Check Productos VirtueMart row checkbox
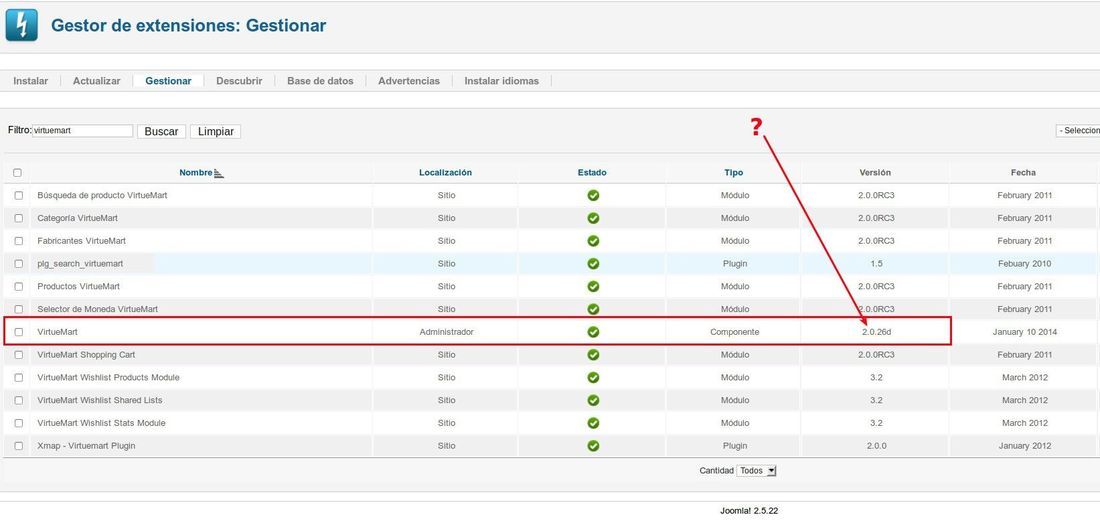This screenshot has height=521, width=1100. (19, 287)
